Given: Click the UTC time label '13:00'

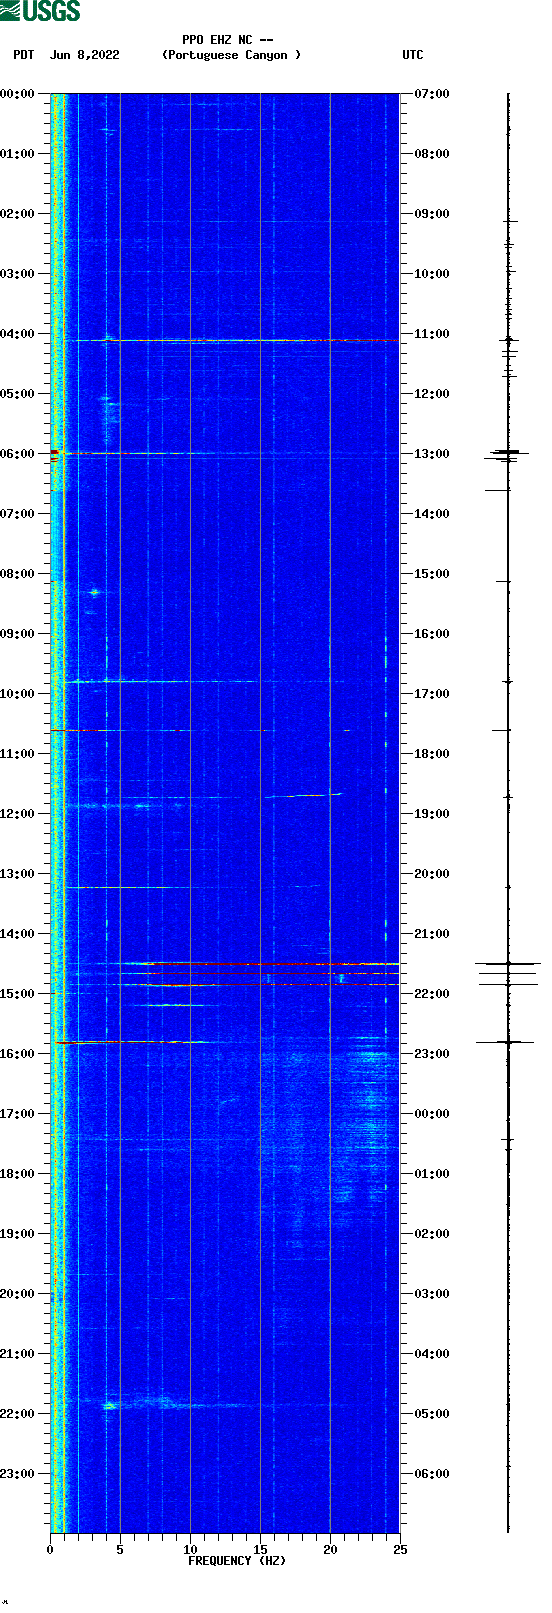Looking at the screenshot, I should point(432,454).
